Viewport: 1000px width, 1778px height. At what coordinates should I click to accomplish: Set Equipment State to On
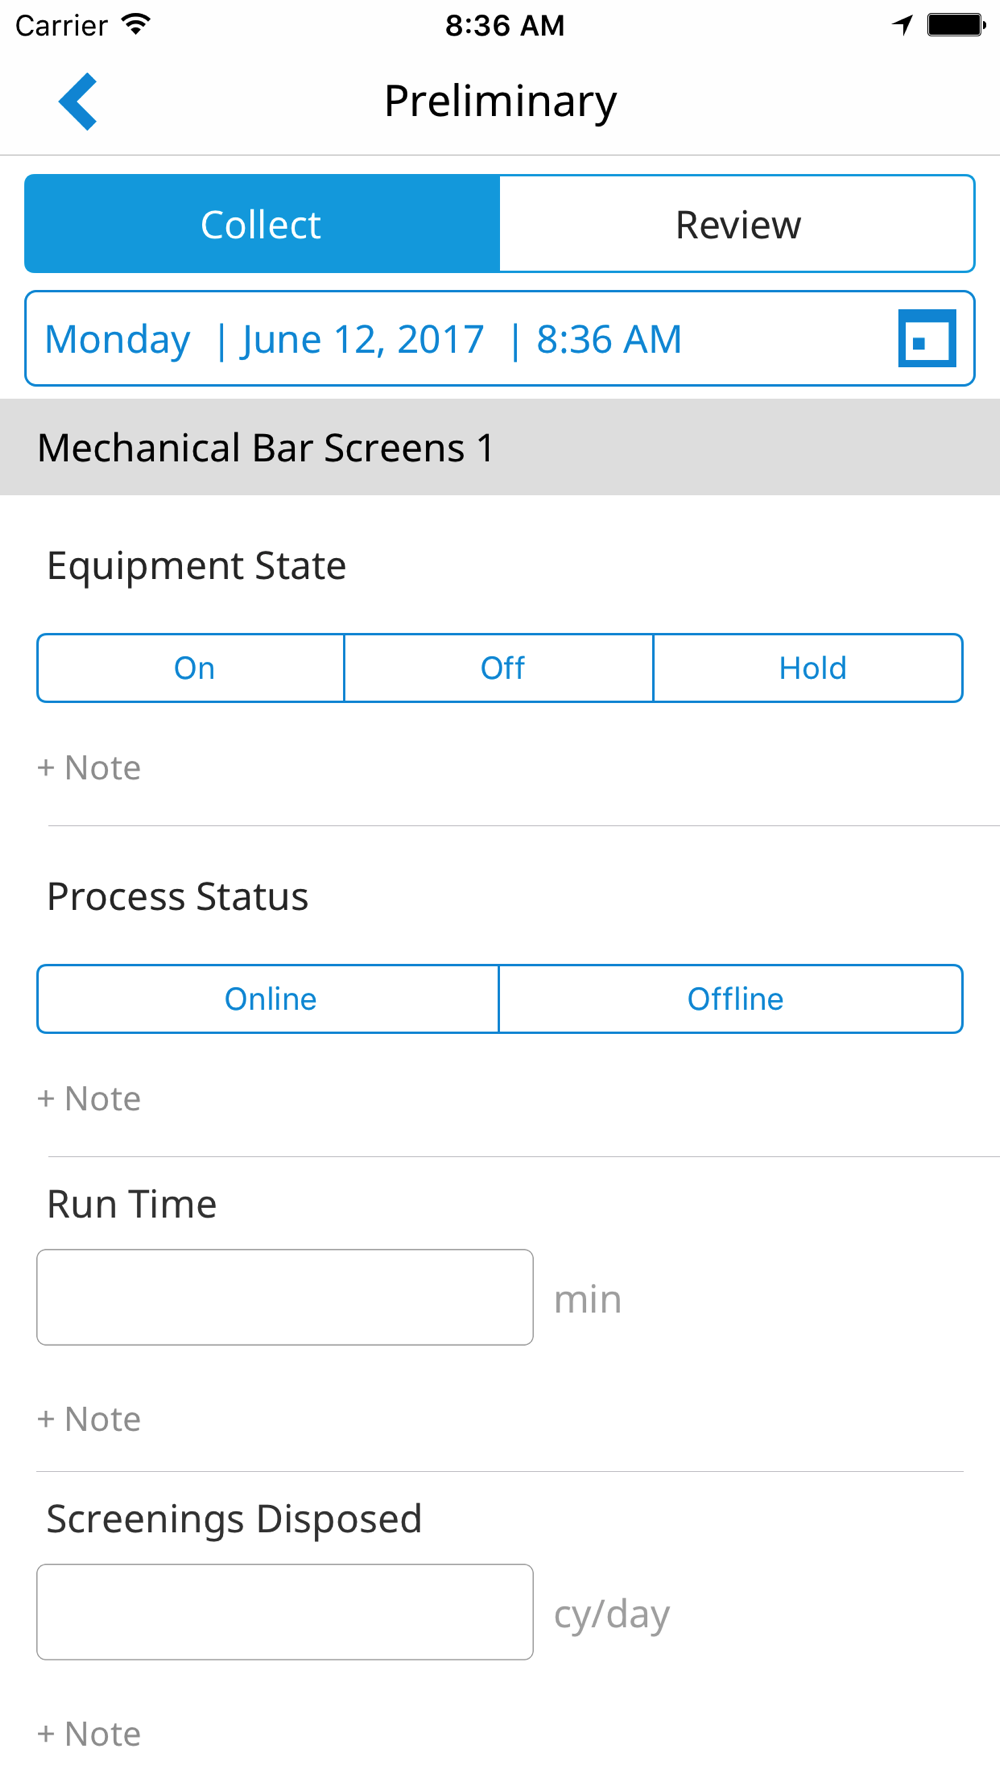click(x=192, y=668)
